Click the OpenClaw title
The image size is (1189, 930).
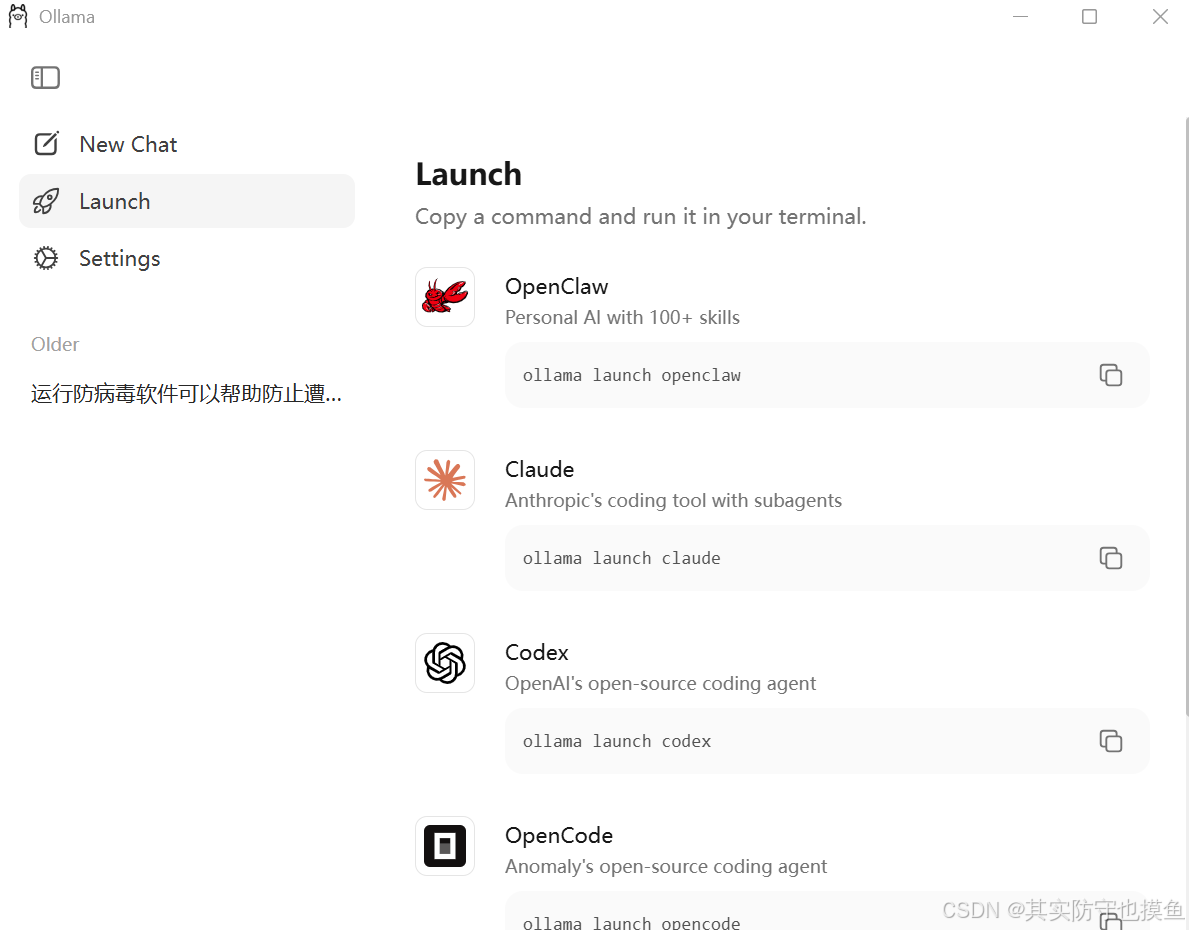[x=557, y=287]
